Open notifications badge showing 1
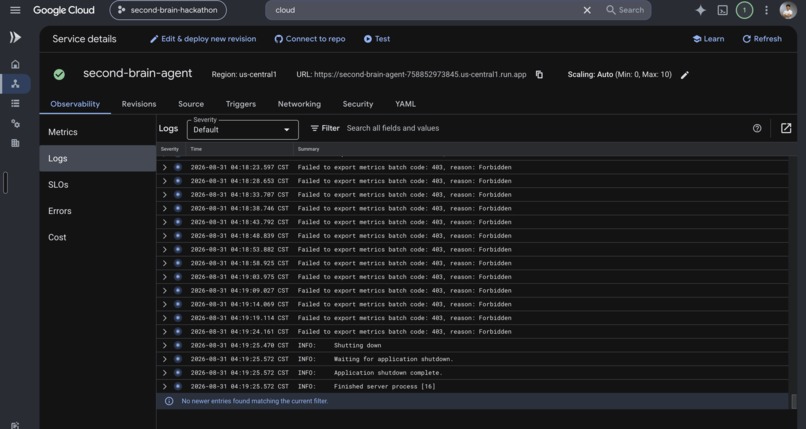Viewport: 806px width, 429px height. point(744,10)
